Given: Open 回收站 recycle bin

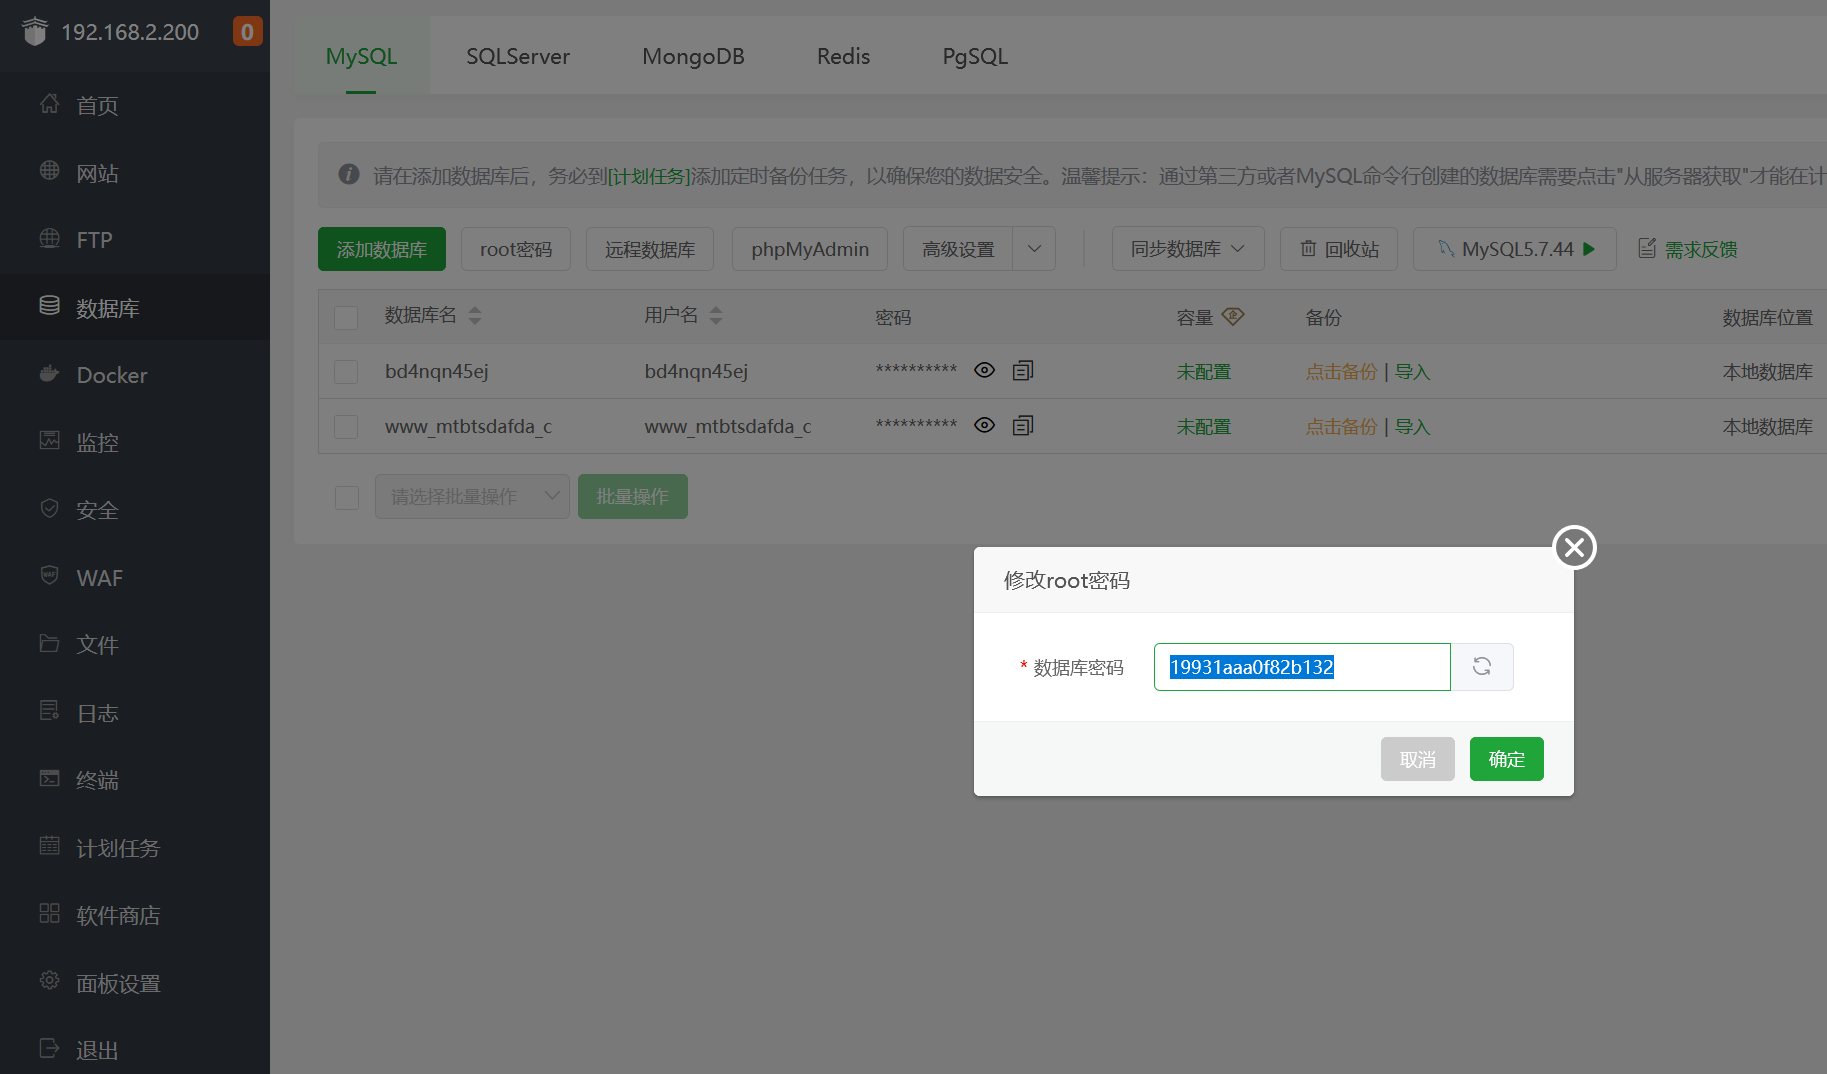Looking at the screenshot, I should pyautogui.click(x=1339, y=249).
